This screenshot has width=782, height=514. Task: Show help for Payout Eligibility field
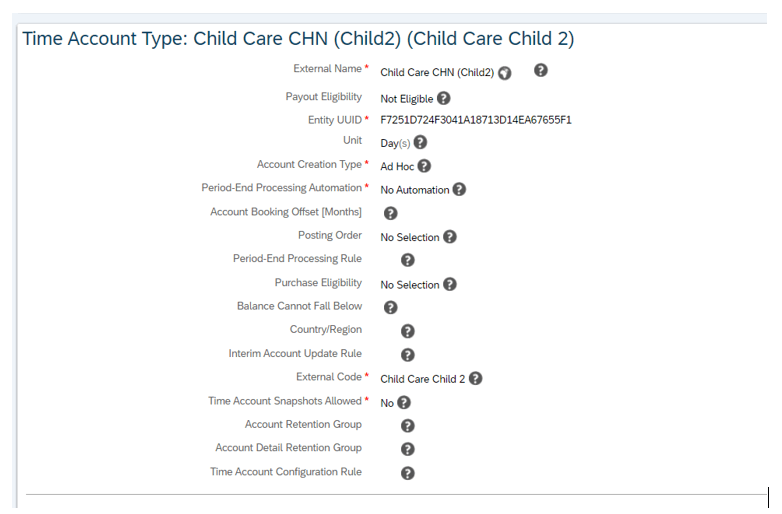[x=443, y=98]
